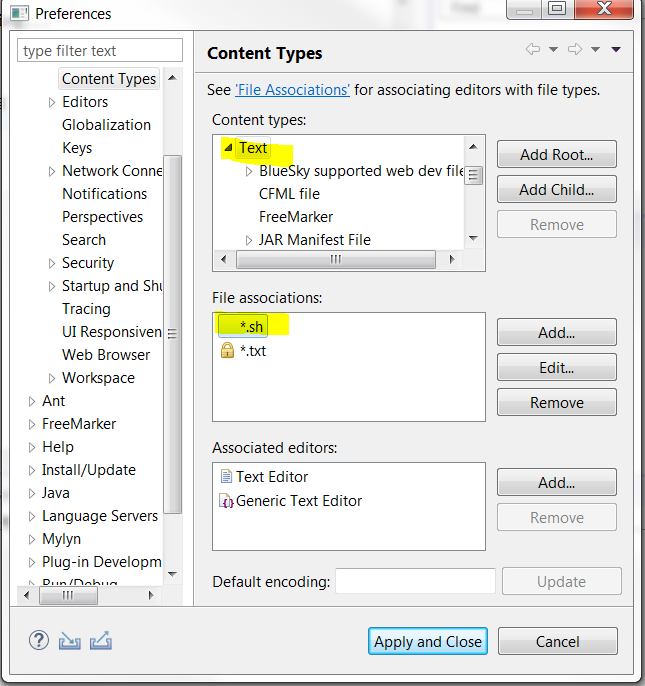Go forward using the right arrow icon
The height and width of the screenshot is (686, 645).
tap(575, 49)
